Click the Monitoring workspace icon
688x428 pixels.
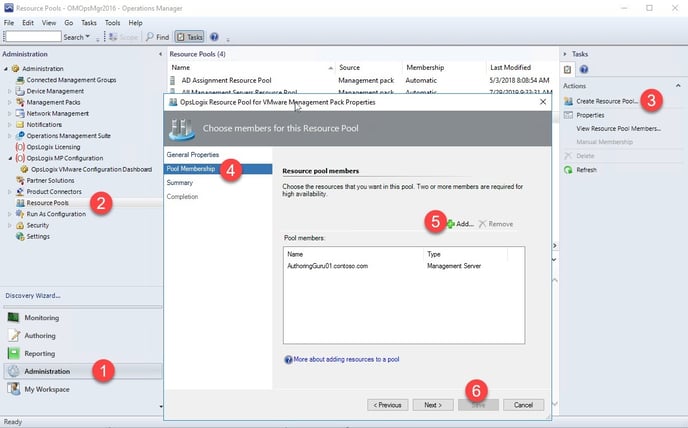14,317
